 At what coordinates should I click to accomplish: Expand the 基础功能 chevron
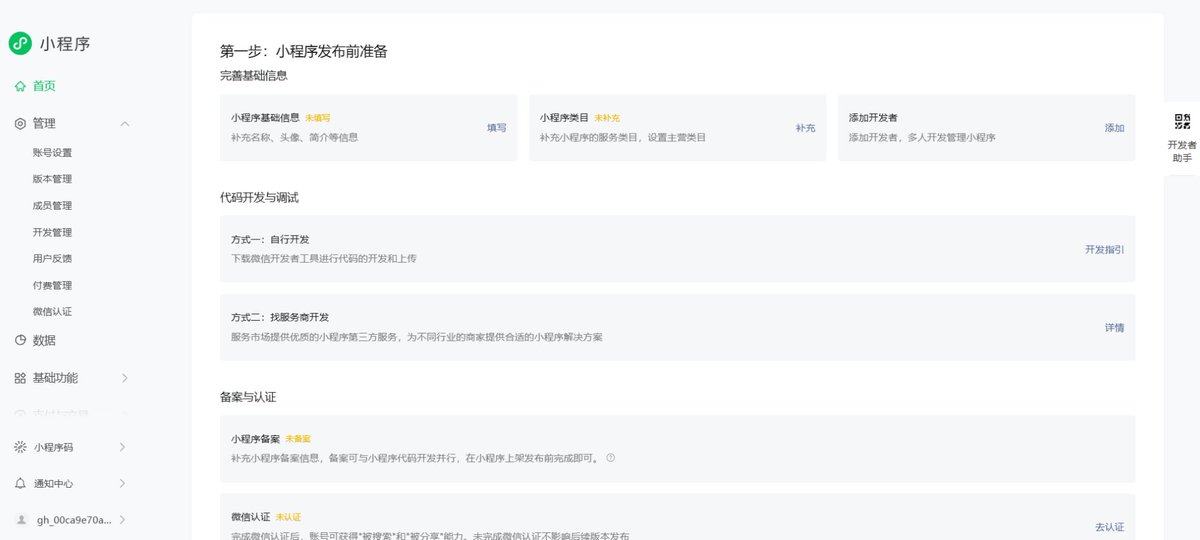pyautogui.click(x=124, y=378)
